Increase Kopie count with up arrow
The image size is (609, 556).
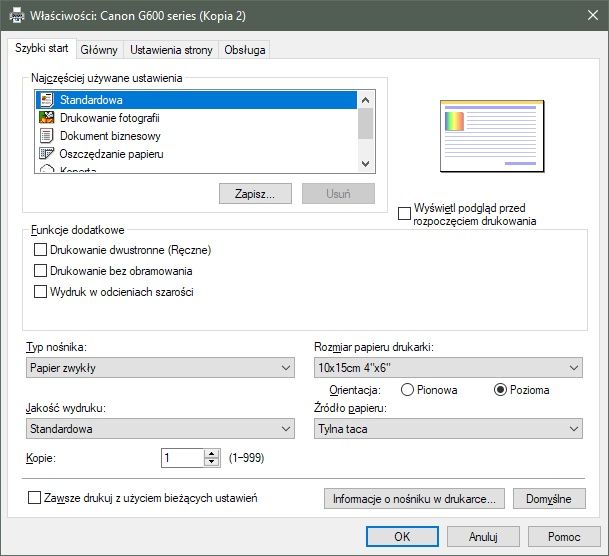(212, 453)
